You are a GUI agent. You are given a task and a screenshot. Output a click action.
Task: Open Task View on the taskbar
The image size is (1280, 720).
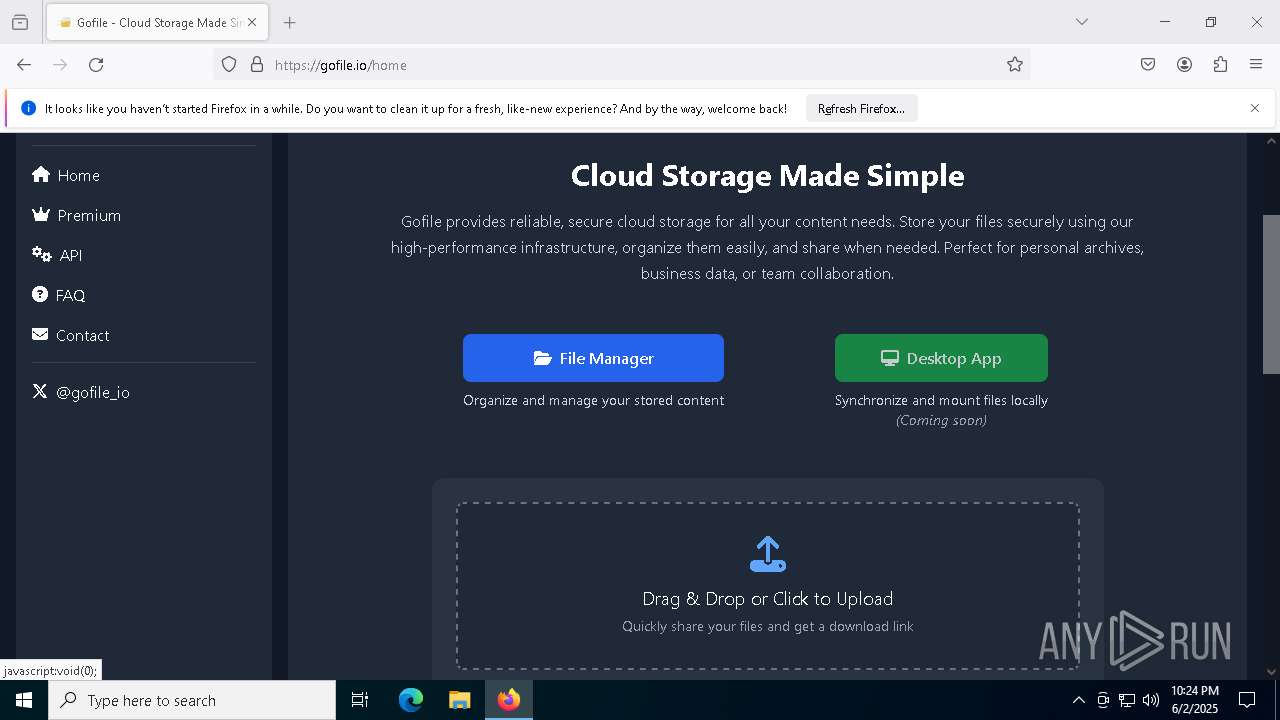click(360, 700)
